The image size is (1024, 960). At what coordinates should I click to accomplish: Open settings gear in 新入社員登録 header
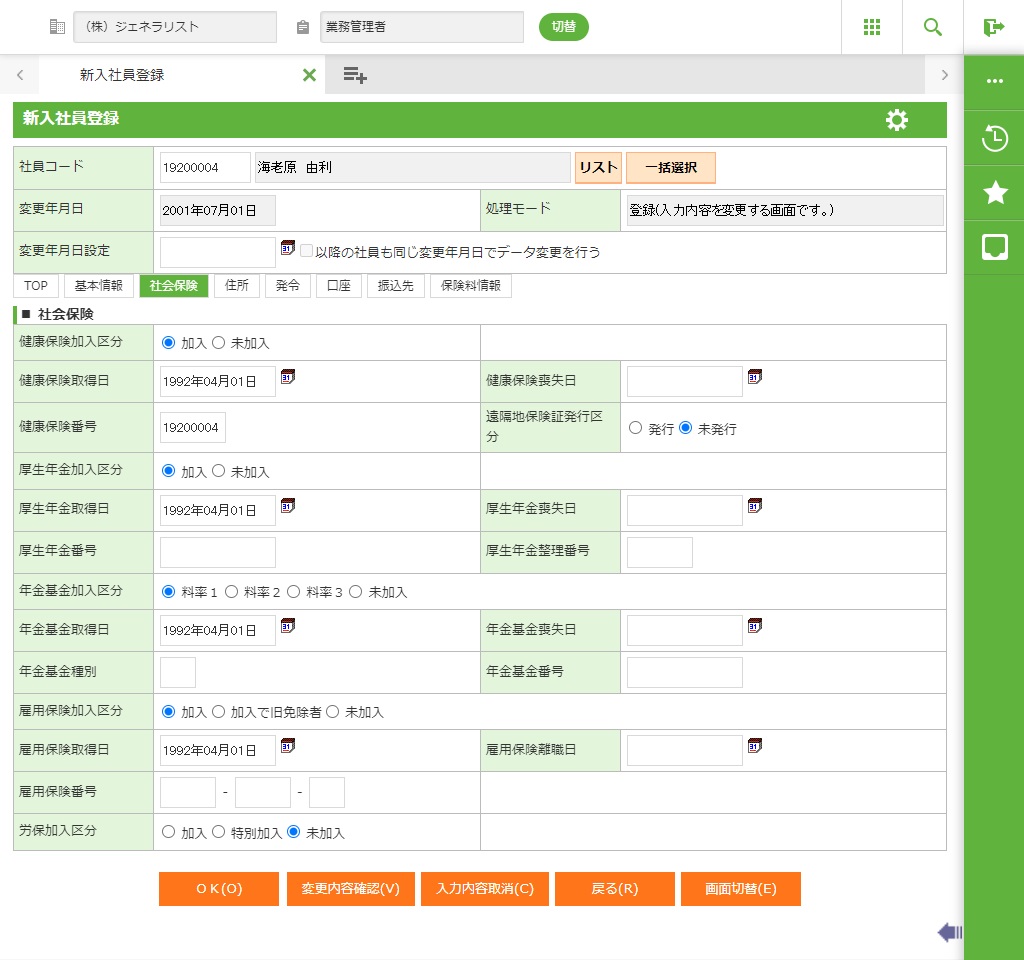[897, 120]
